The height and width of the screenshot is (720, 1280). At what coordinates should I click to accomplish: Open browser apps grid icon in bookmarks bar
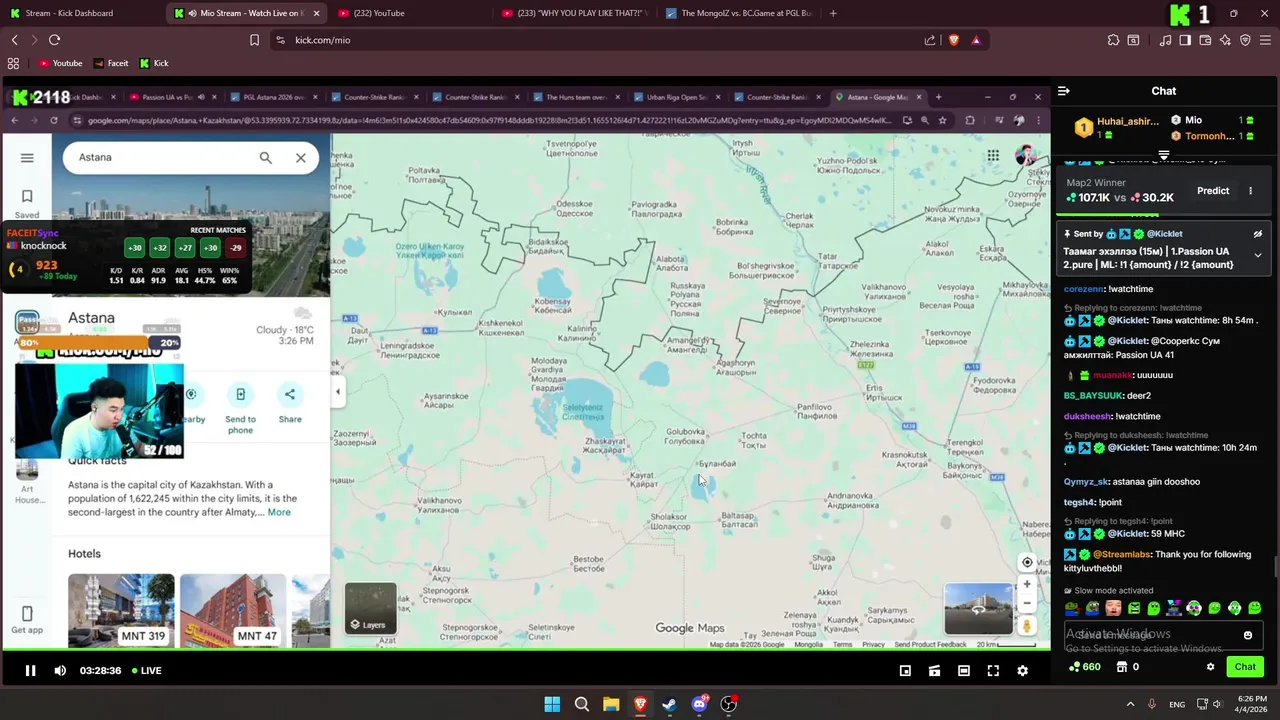[13, 63]
